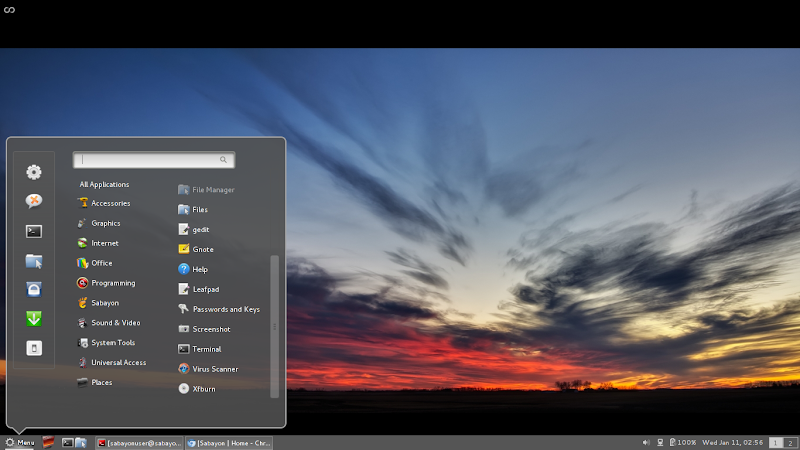Select the Sound & Video category

pyautogui.click(x=114, y=323)
